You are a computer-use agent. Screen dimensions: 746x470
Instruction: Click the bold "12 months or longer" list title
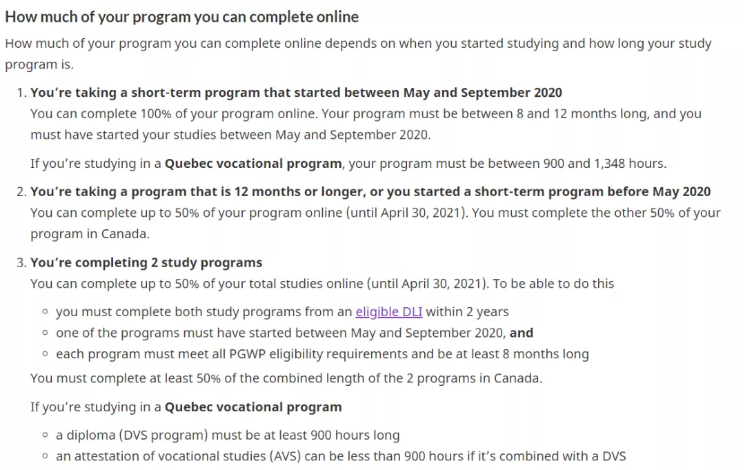pyautogui.click(x=370, y=191)
